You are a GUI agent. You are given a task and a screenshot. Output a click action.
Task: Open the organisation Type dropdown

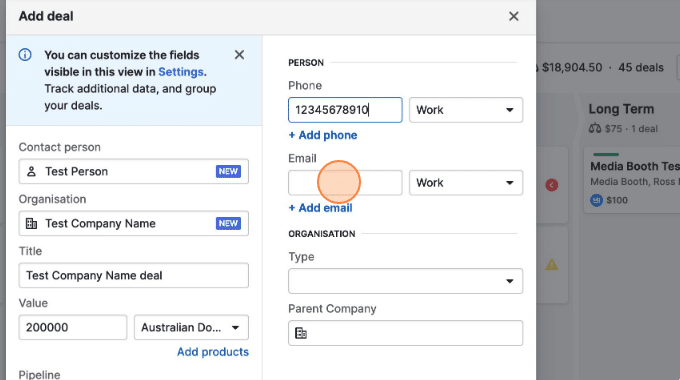tap(405, 281)
